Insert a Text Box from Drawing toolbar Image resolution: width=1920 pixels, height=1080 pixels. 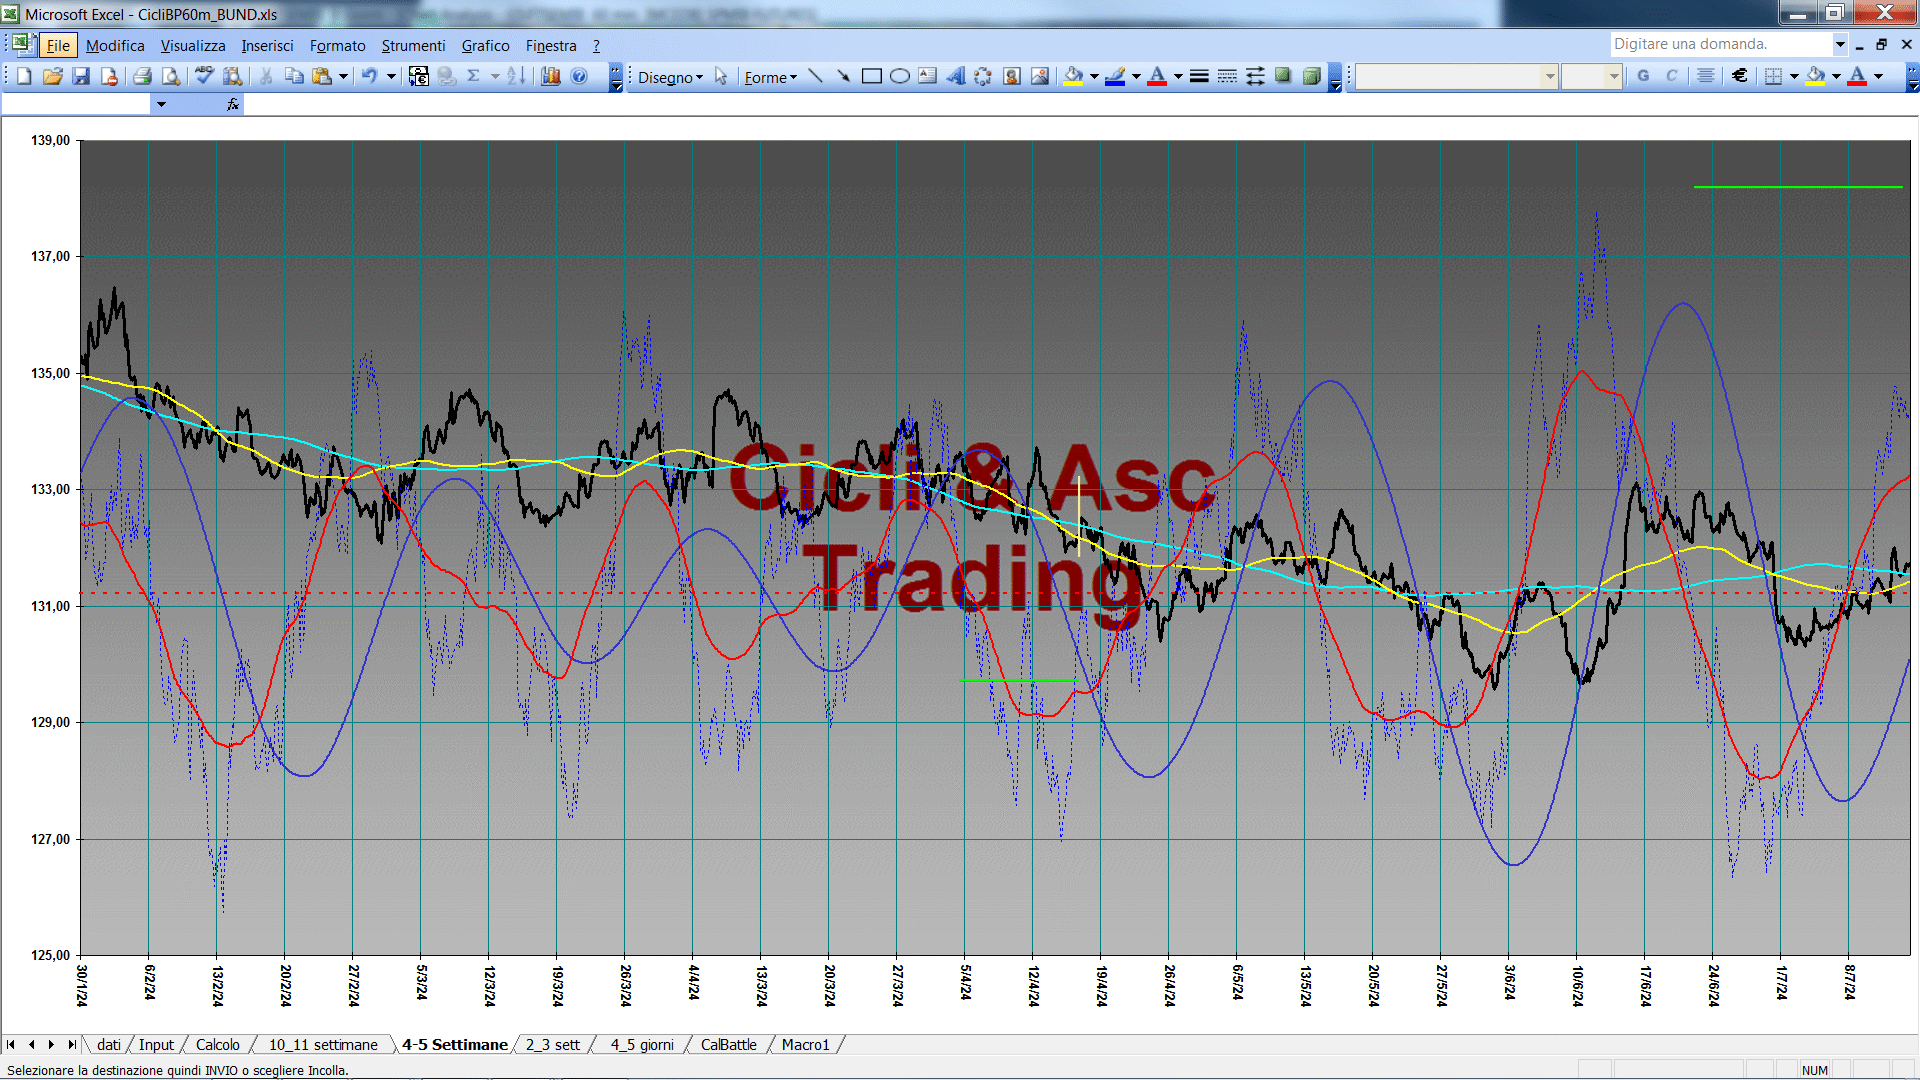point(927,77)
